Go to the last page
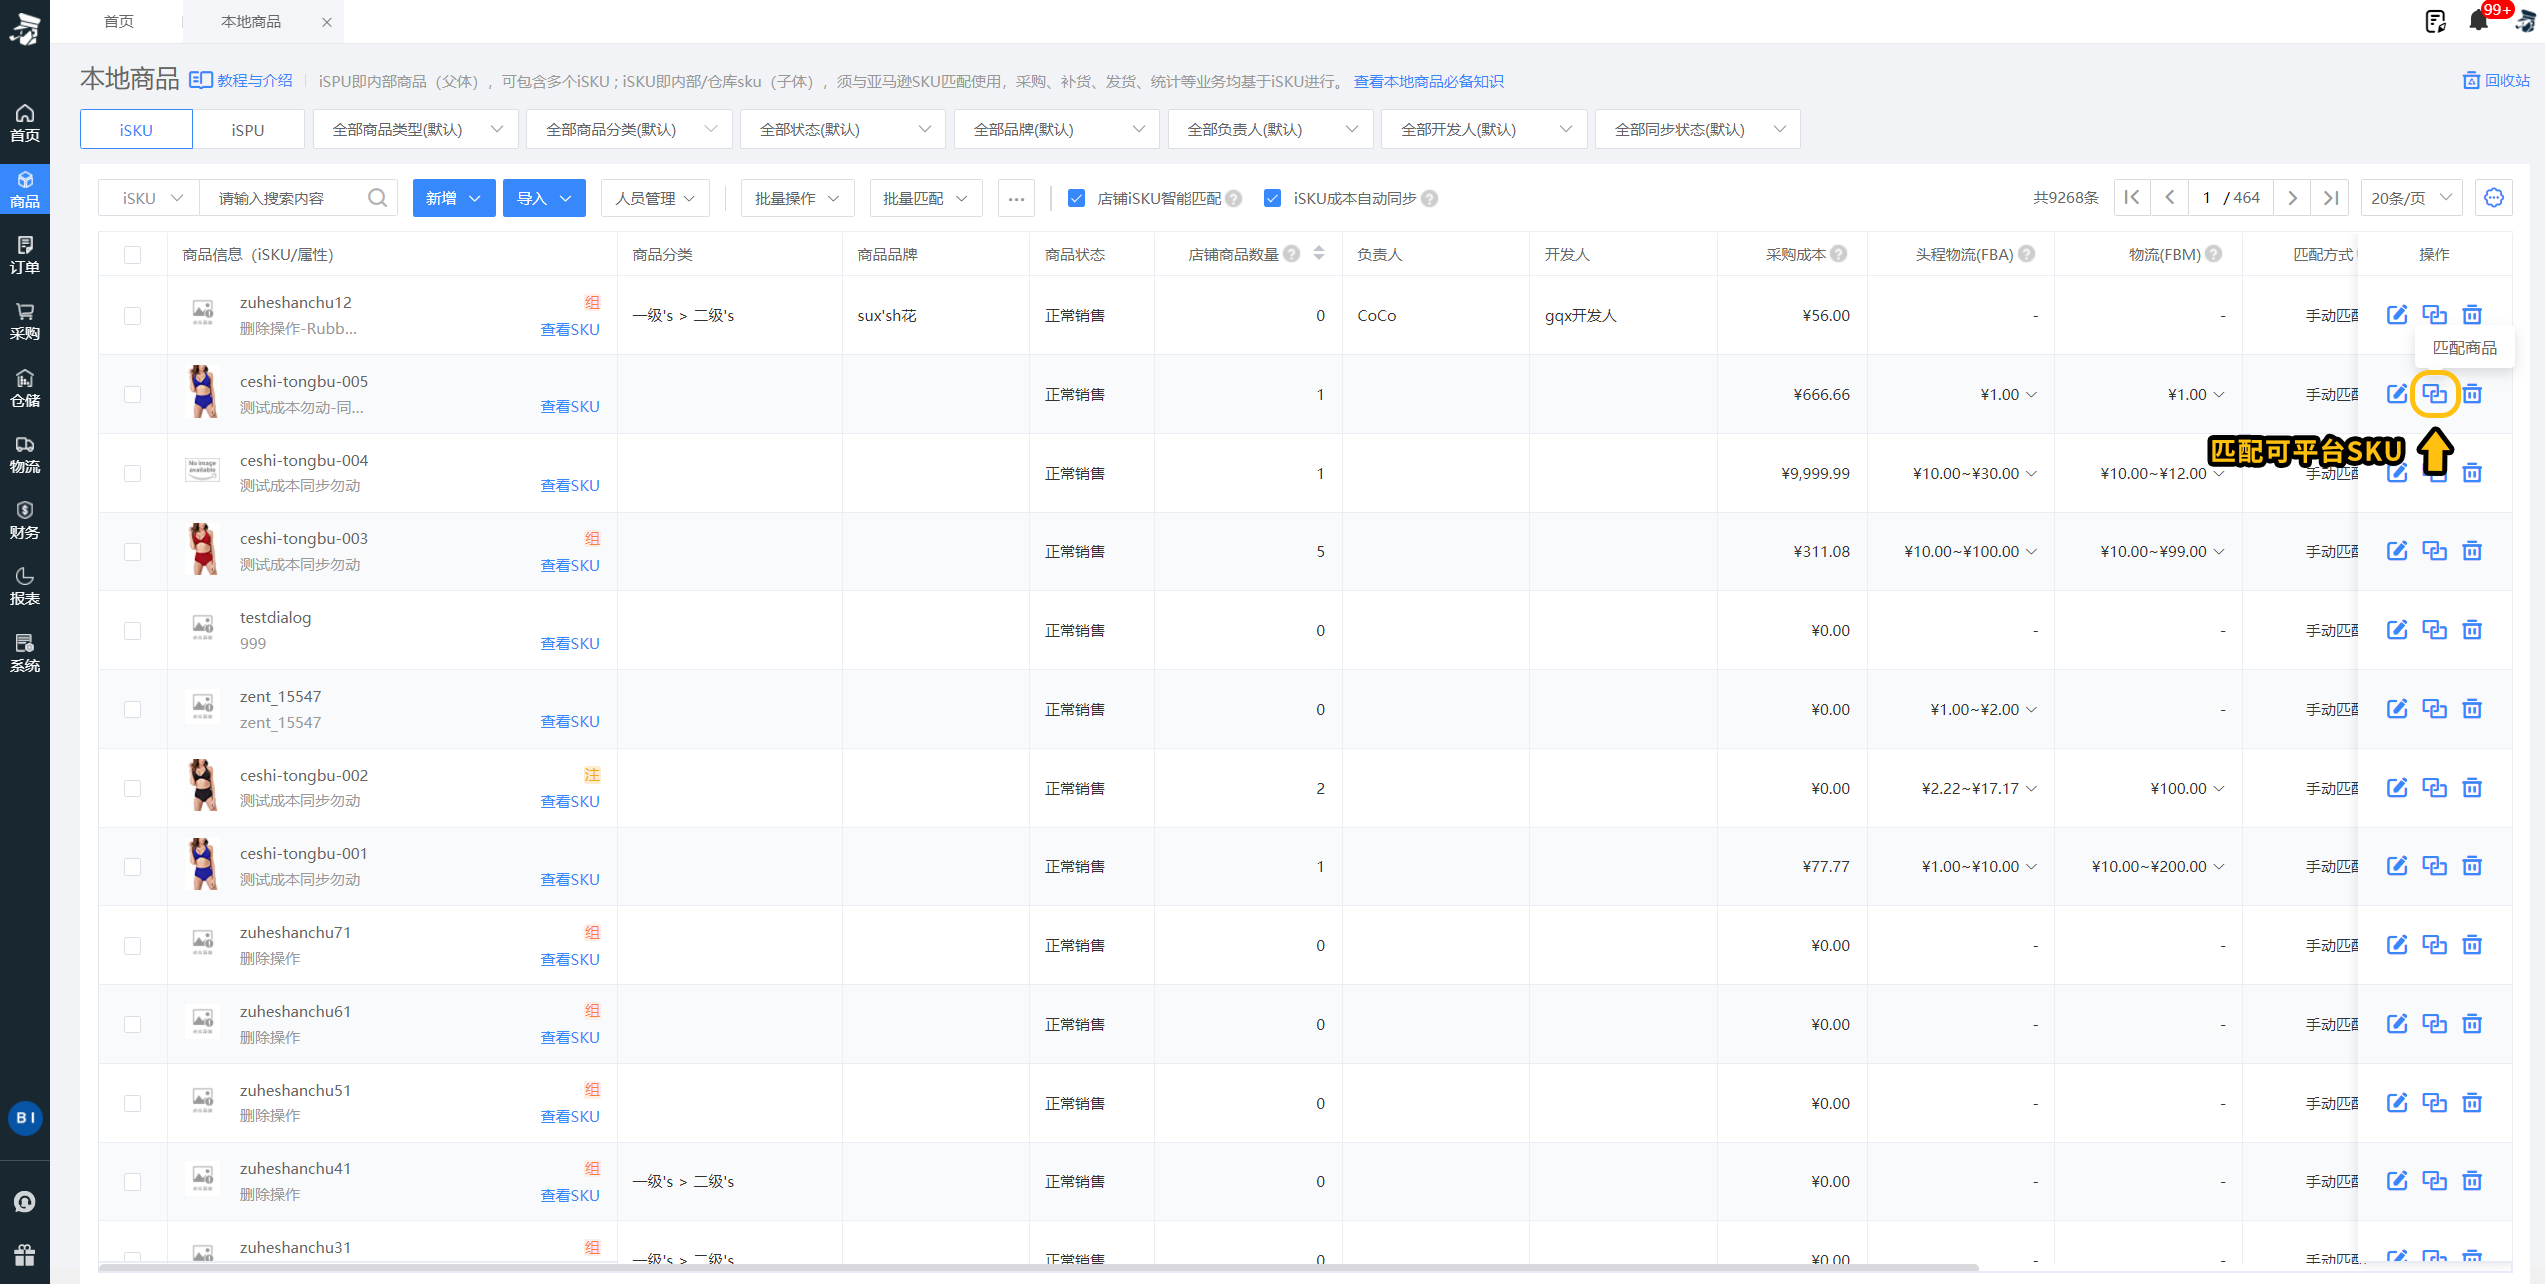The width and height of the screenshot is (2545, 1284). click(x=2330, y=198)
